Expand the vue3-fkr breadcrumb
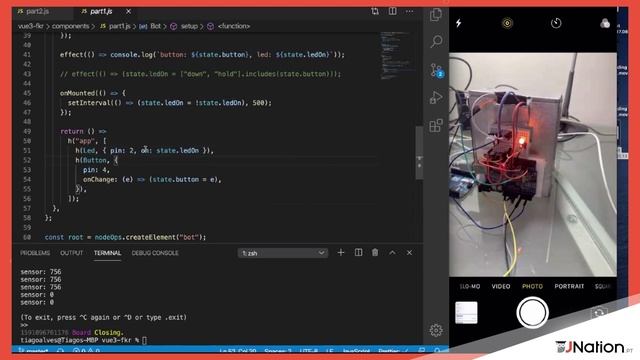The width and height of the screenshot is (640, 360). [x=31, y=26]
